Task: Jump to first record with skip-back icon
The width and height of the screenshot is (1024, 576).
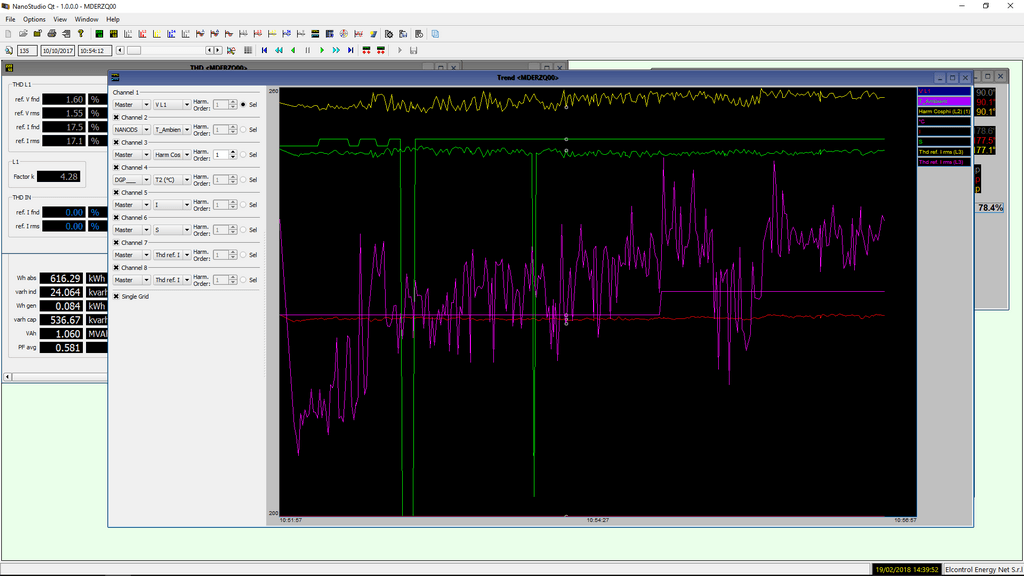Action: (x=265, y=50)
